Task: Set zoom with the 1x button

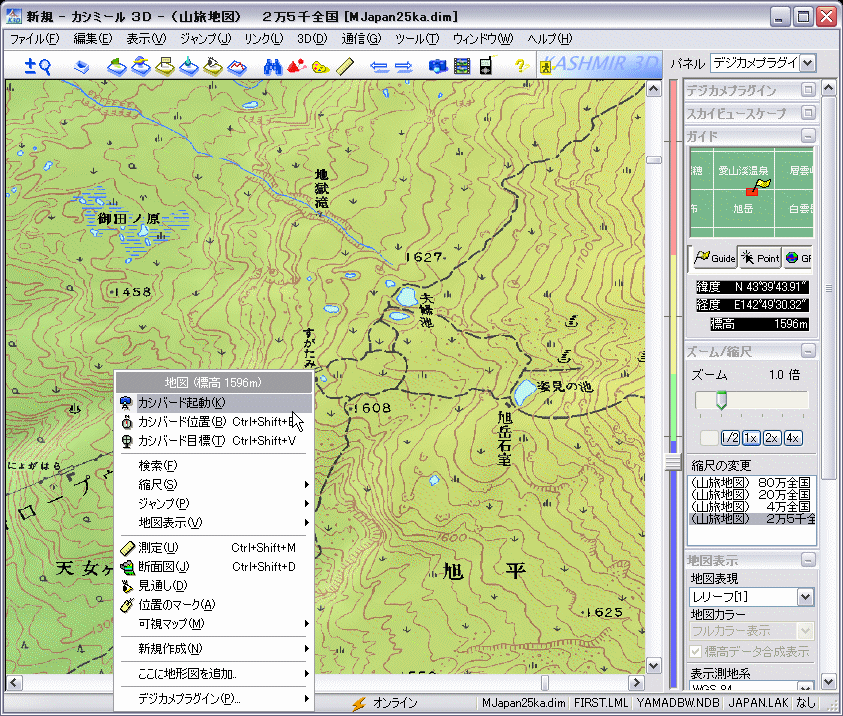Action: (x=751, y=438)
